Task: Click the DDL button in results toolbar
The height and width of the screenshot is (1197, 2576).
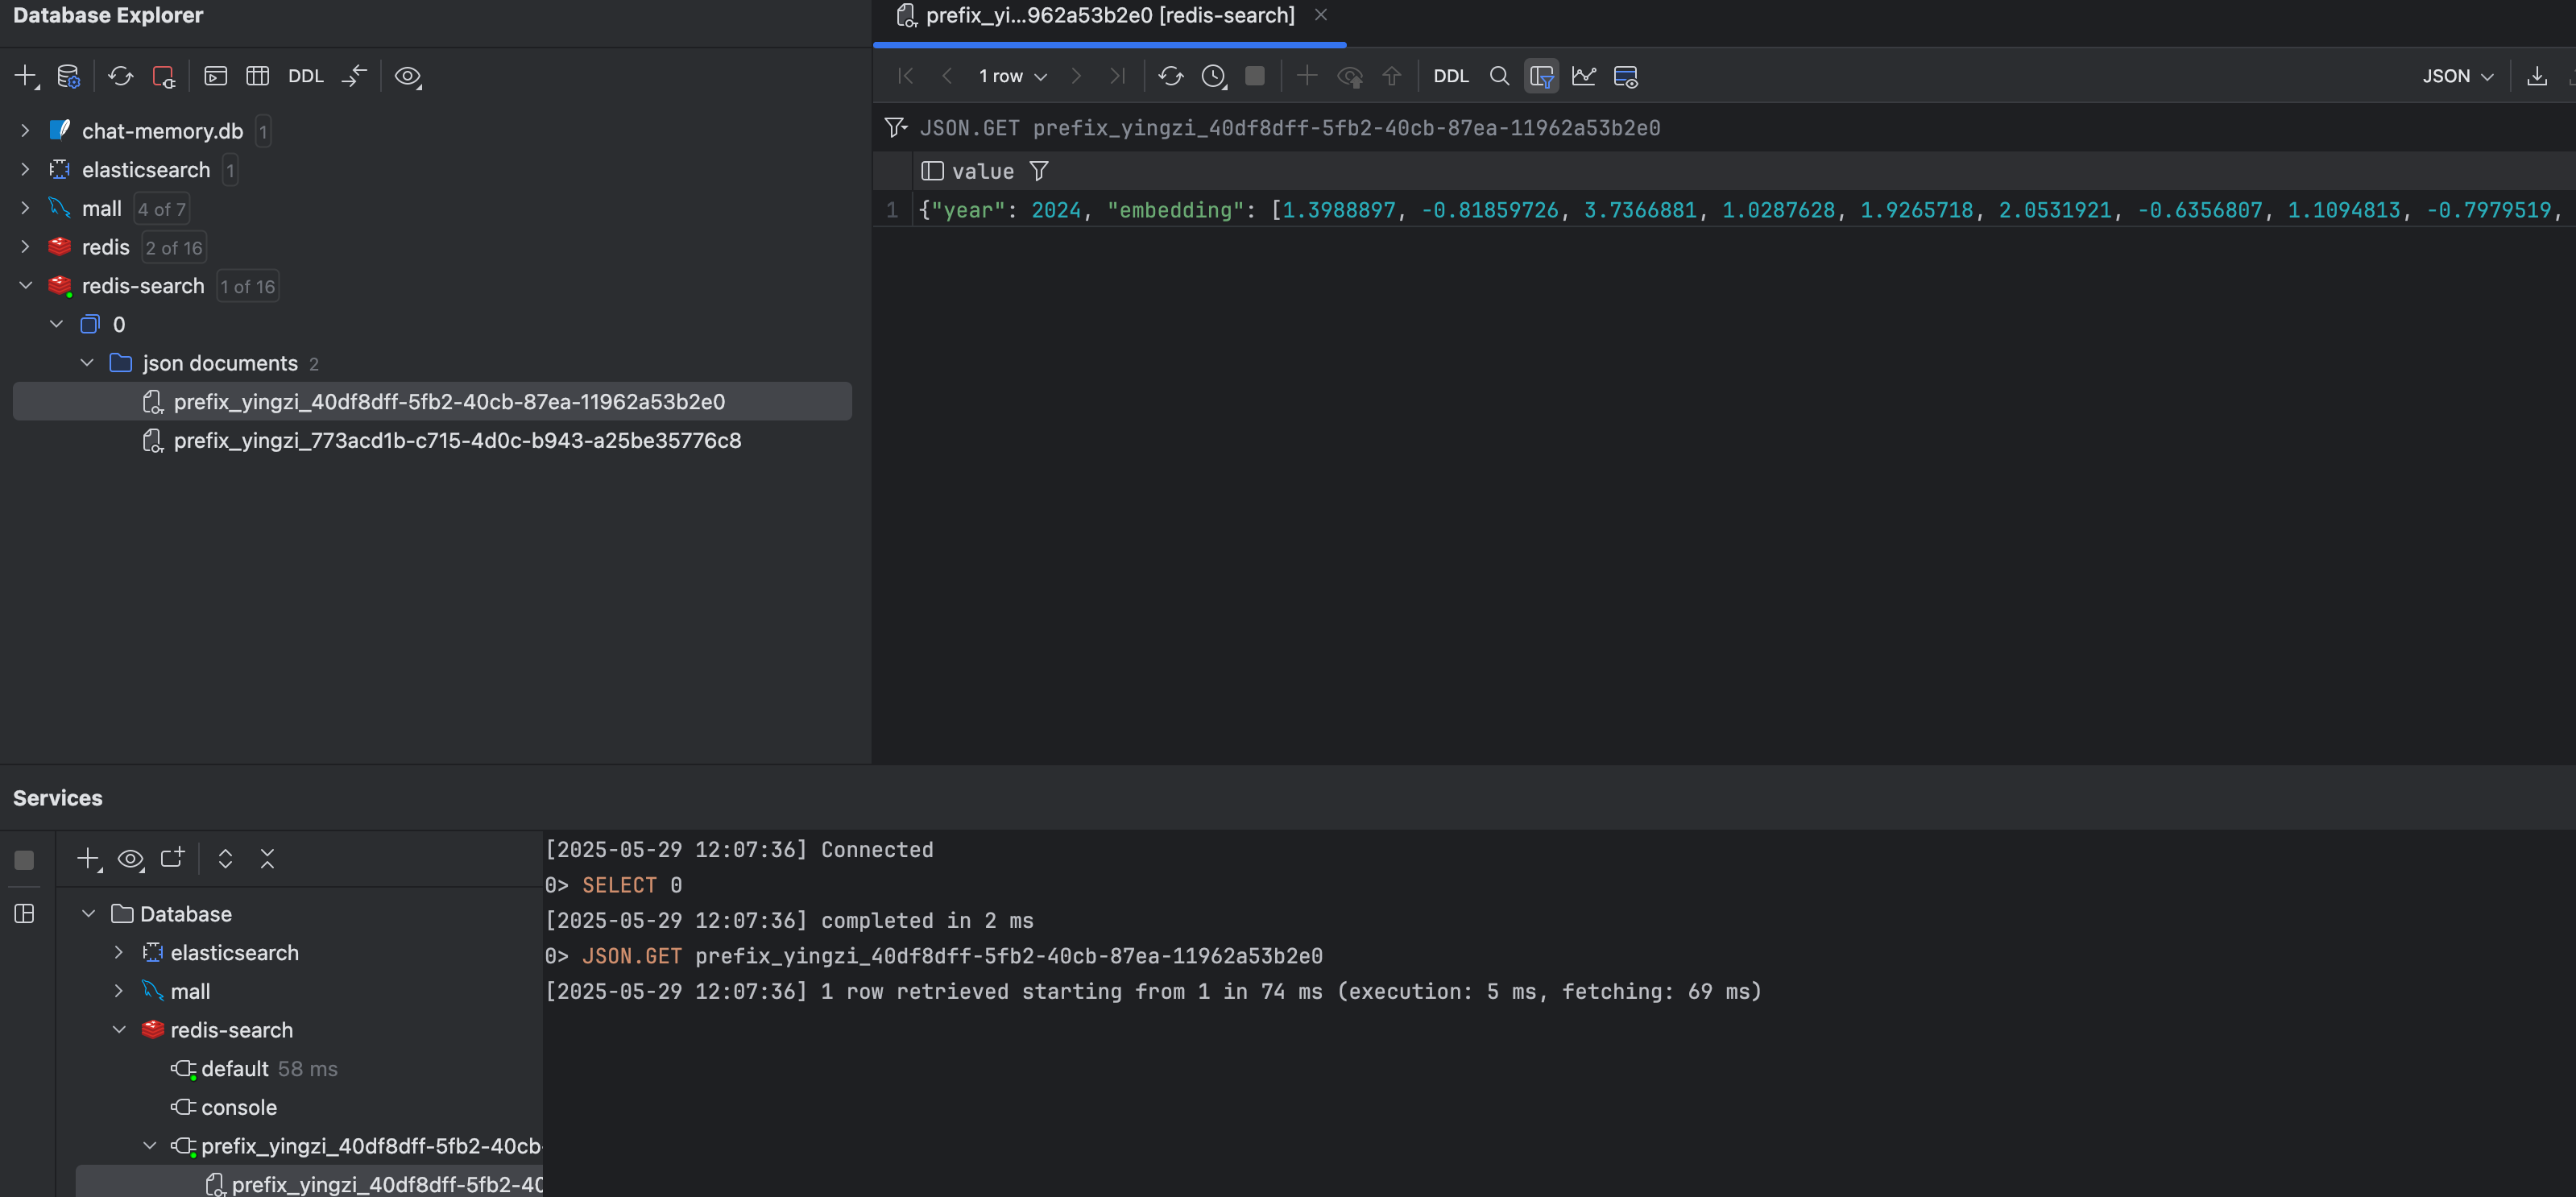Action: 1451,76
